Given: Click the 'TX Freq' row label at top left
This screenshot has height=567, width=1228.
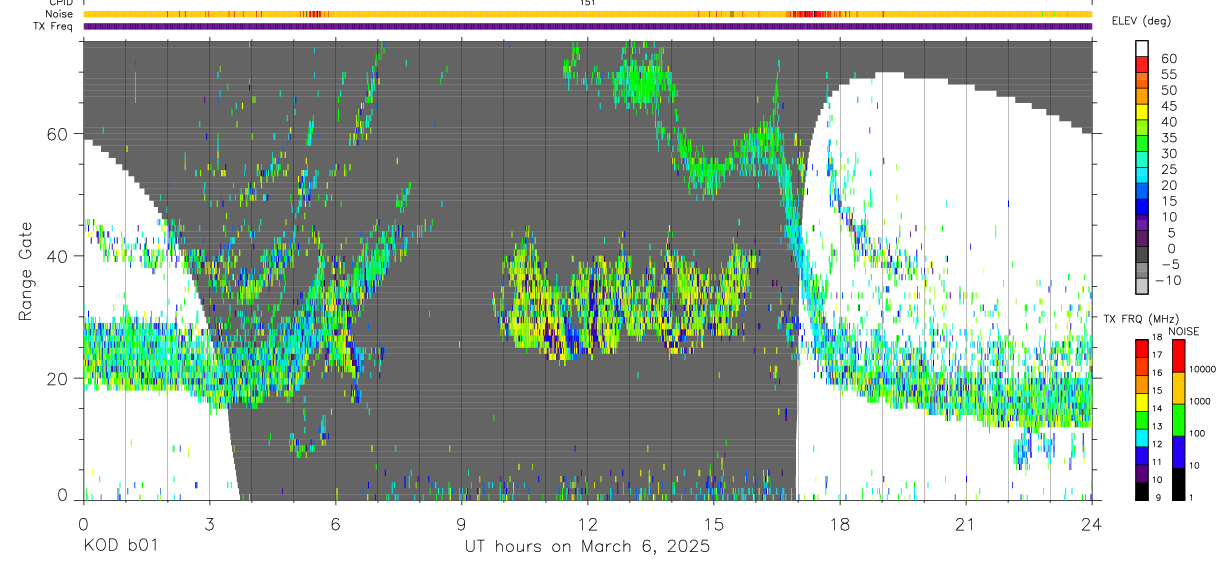Looking at the screenshot, I should pos(54,26).
